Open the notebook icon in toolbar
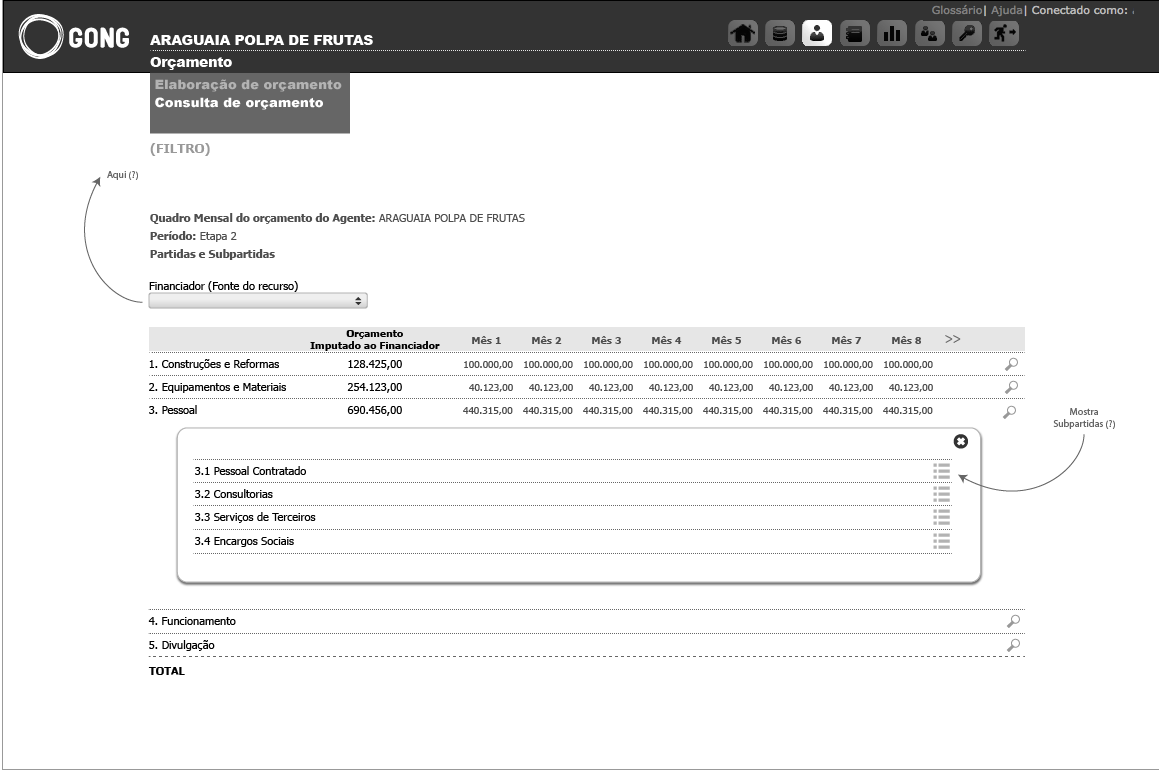The image size is (1159, 770). tap(854, 33)
